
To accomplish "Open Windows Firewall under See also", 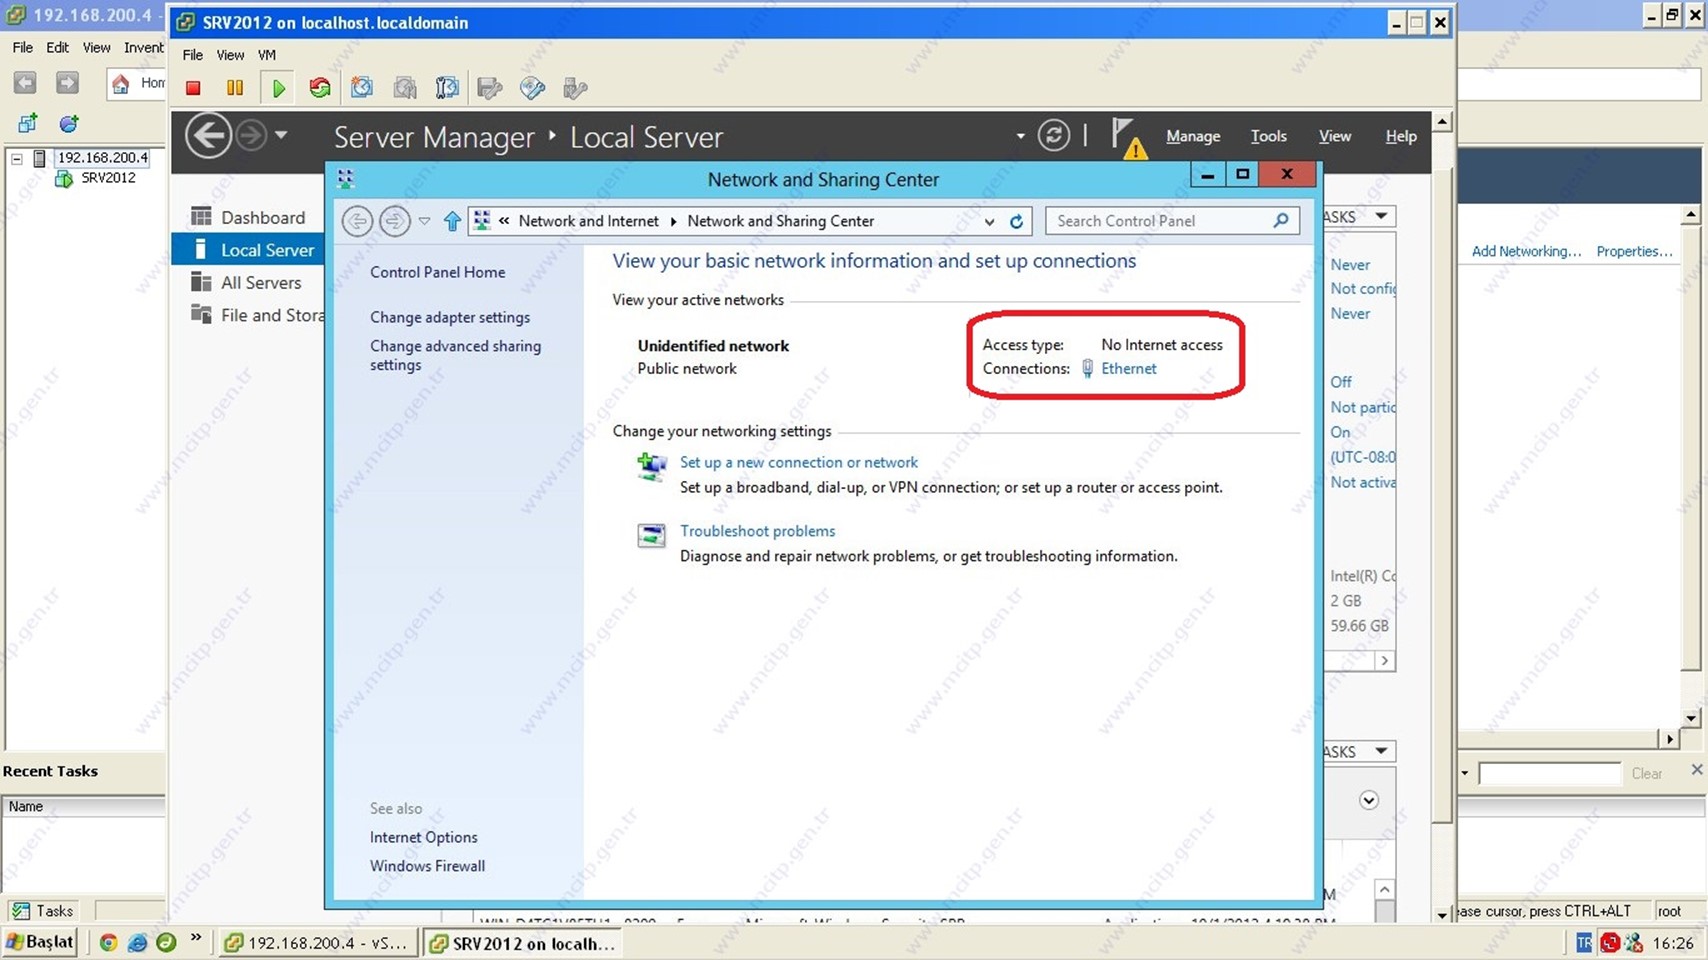I will (427, 866).
